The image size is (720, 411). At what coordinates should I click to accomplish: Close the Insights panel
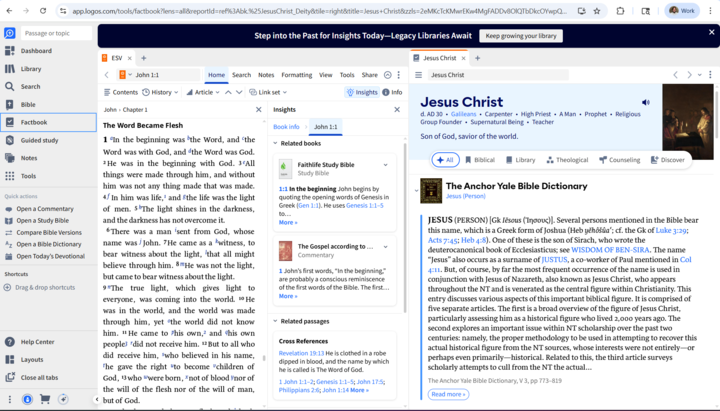(x=397, y=110)
